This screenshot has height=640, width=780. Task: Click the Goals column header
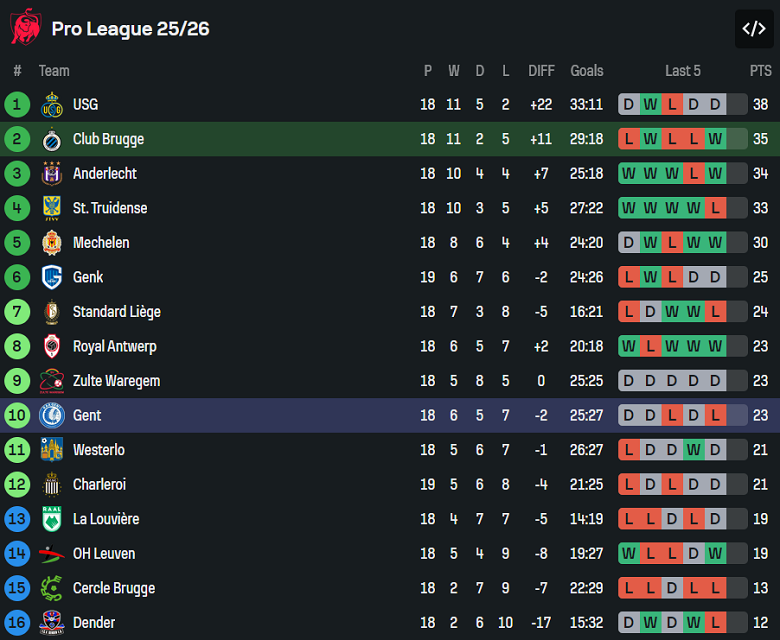(587, 70)
